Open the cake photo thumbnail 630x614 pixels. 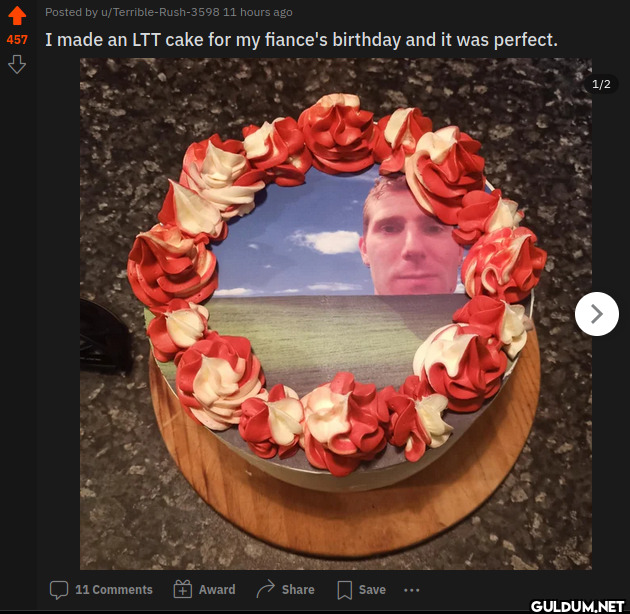pos(335,314)
